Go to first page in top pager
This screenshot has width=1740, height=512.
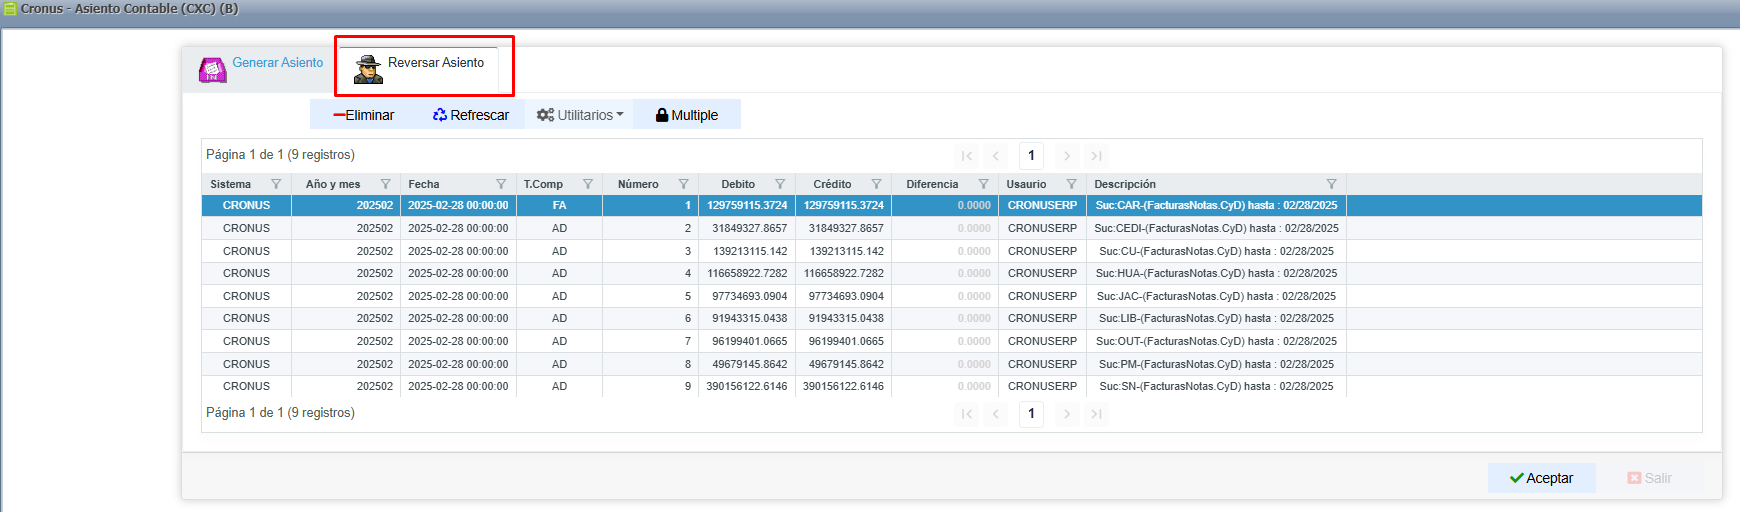(x=966, y=156)
